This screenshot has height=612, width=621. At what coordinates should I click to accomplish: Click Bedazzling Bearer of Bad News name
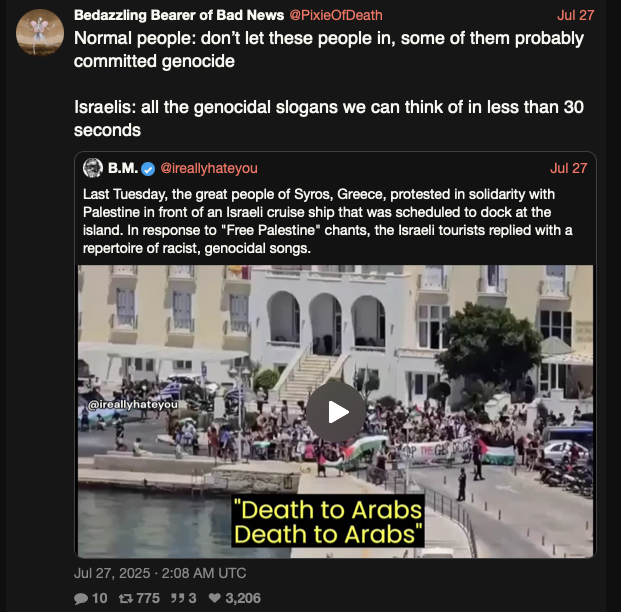[179, 15]
